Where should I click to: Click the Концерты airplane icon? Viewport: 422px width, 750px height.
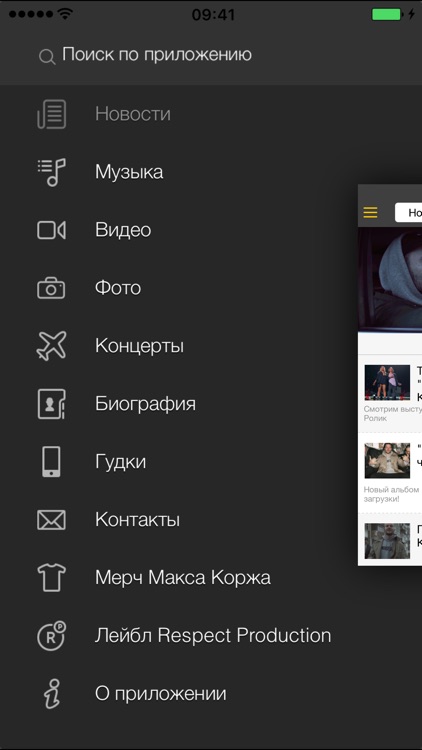click(x=51, y=345)
